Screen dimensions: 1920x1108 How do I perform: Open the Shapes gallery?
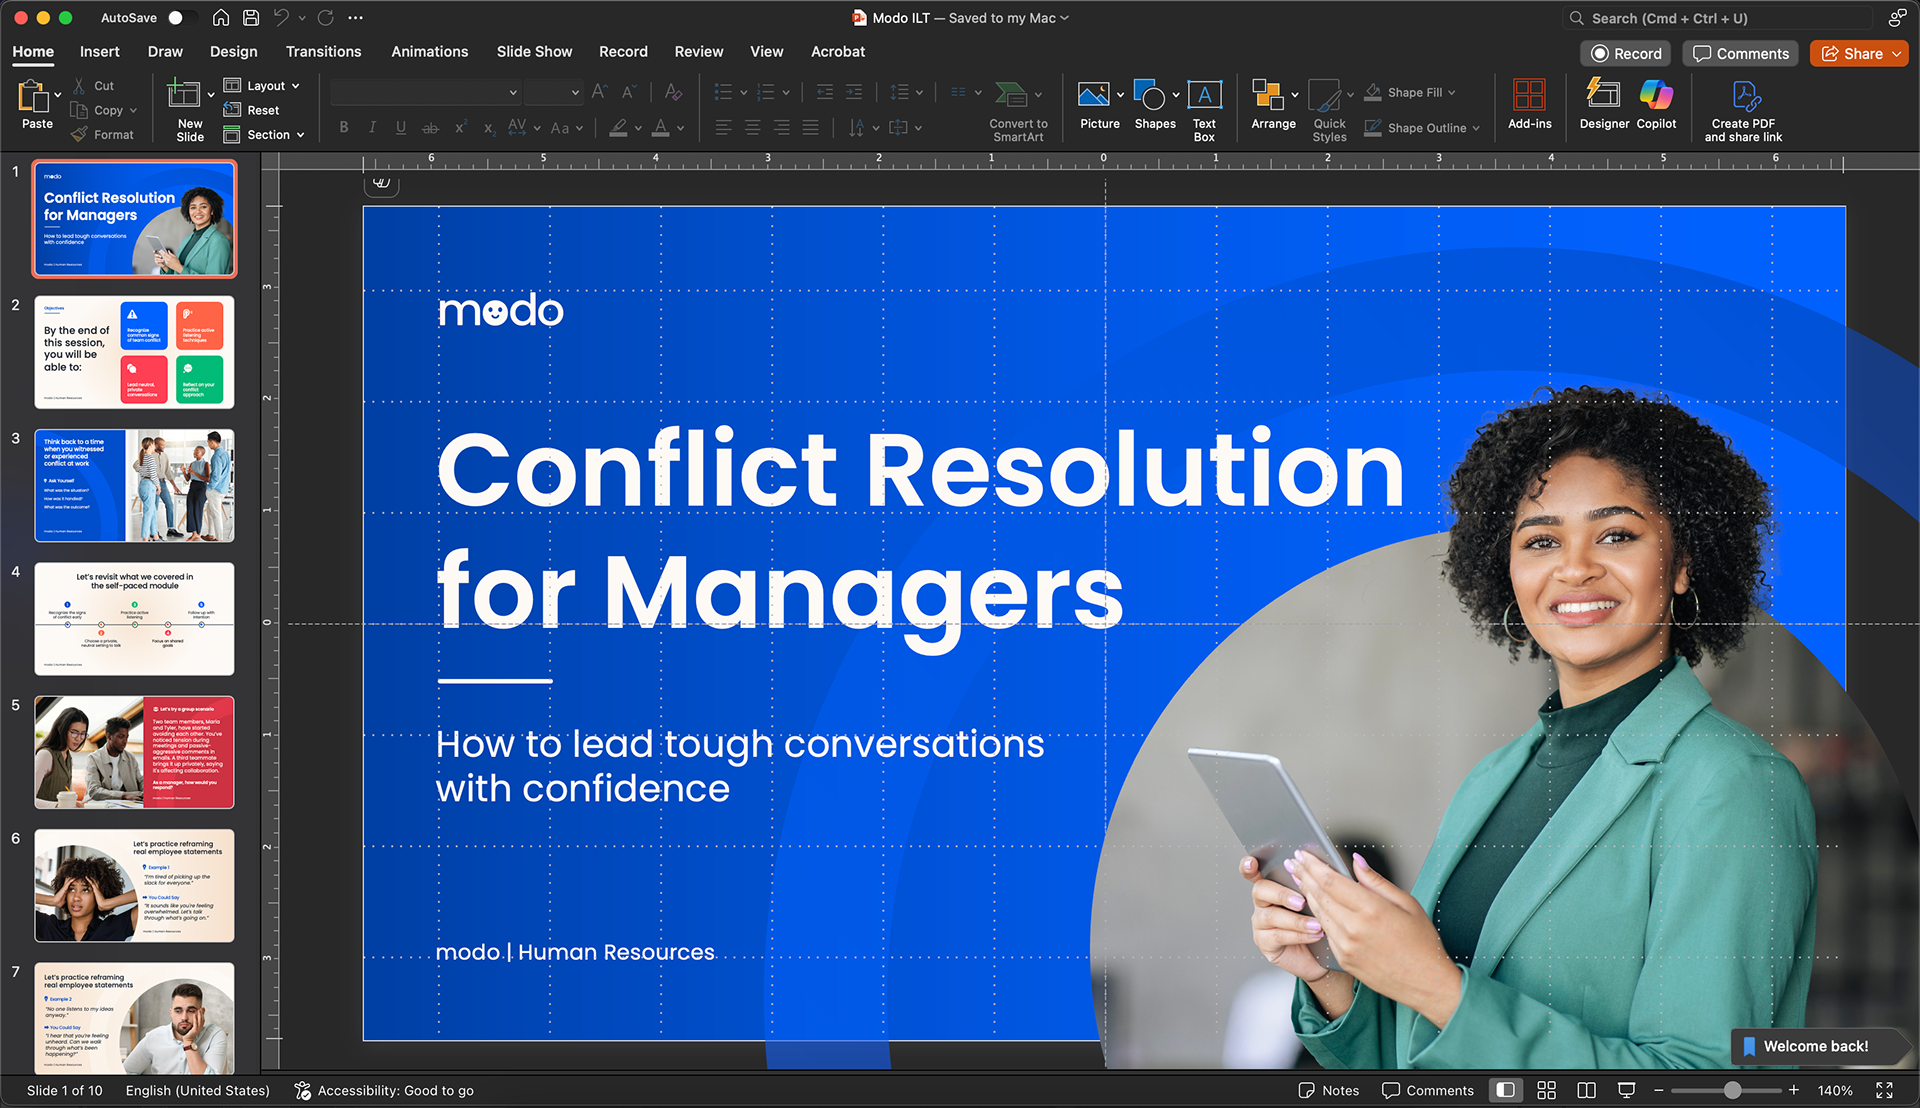[1155, 105]
